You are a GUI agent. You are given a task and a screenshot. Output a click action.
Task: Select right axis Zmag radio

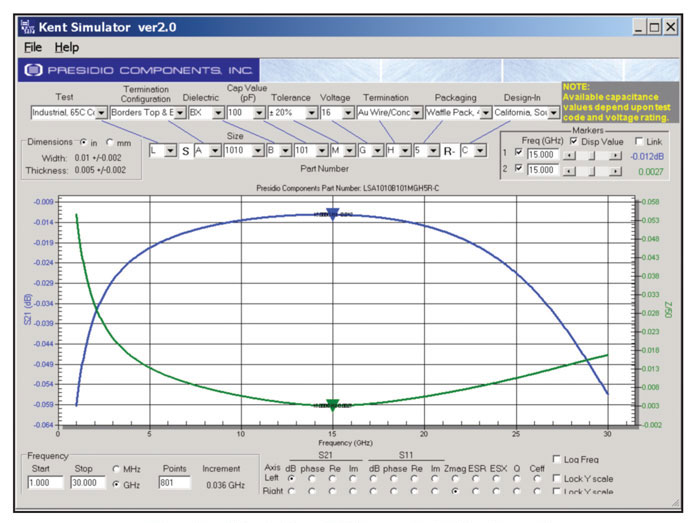455,491
